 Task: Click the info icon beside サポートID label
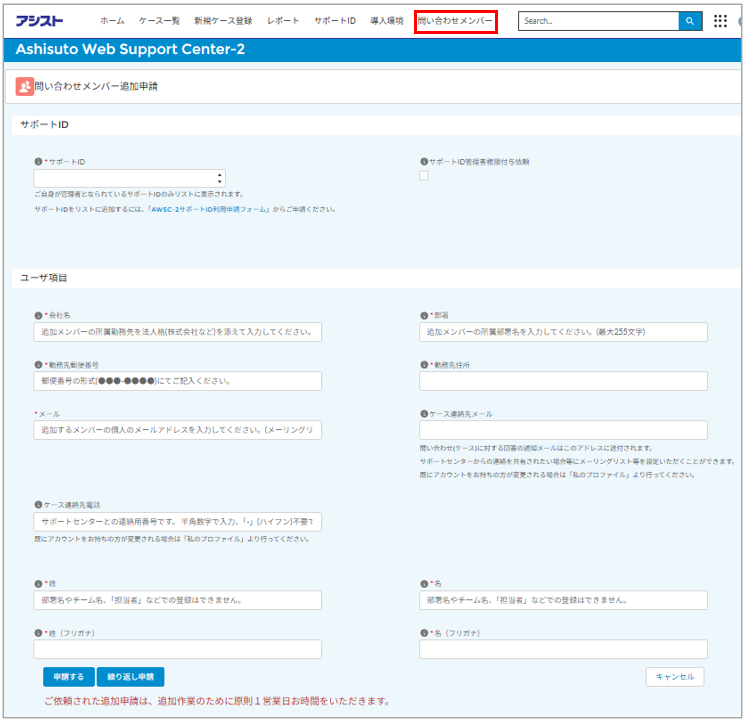pos(38,161)
